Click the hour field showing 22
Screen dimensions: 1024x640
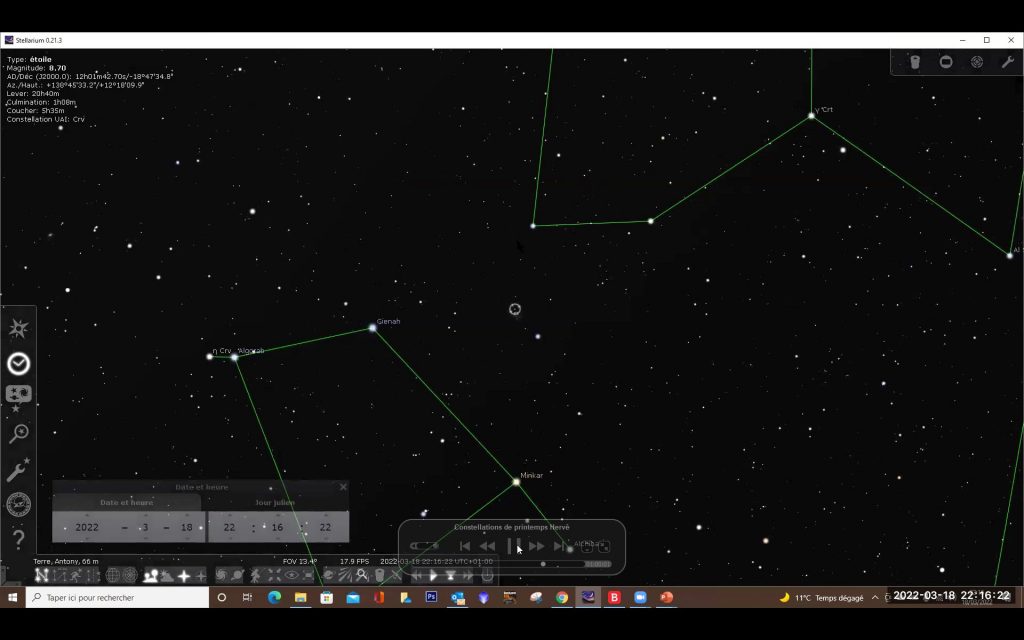point(229,527)
